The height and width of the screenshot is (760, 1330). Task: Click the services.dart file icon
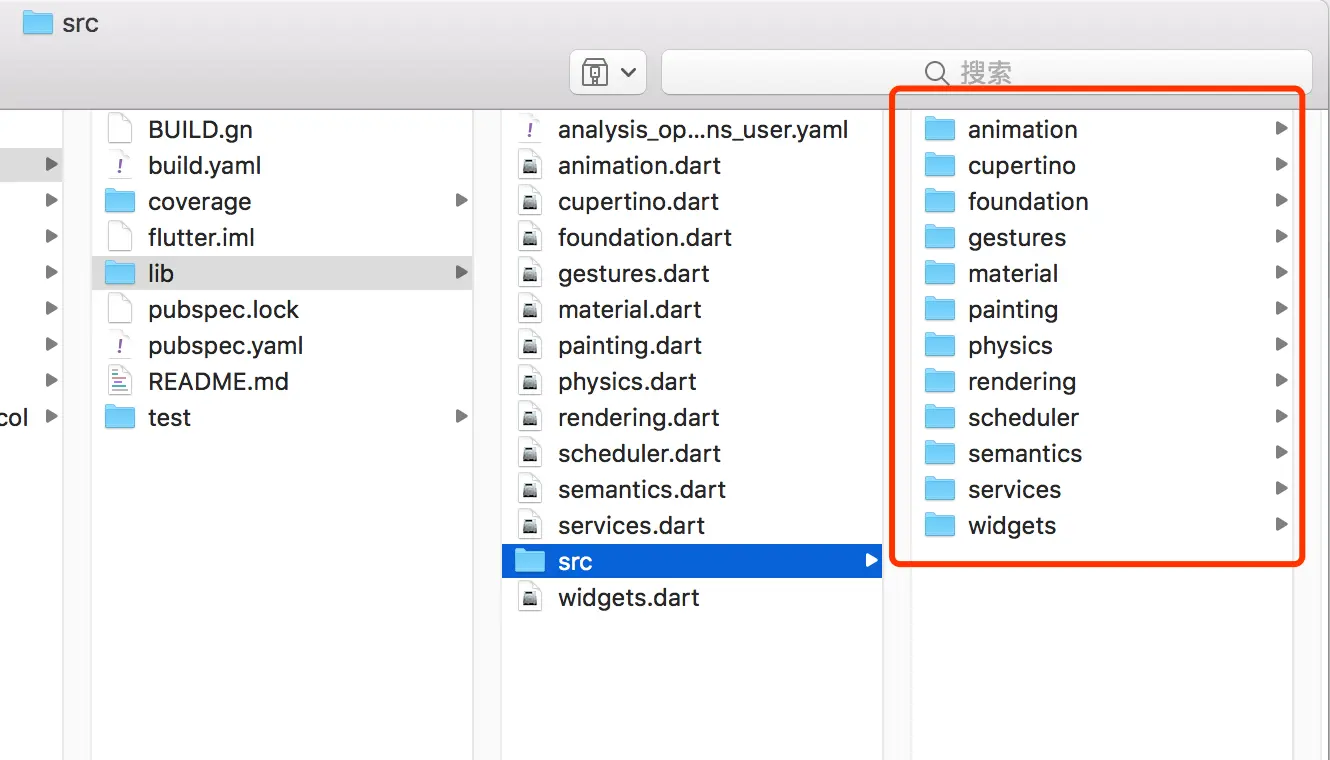click(x=530, y=525)
